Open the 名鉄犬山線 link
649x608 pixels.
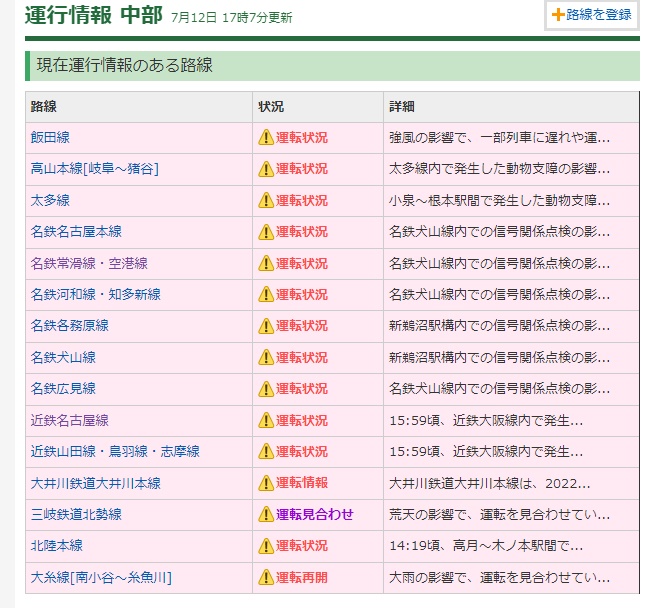tap(63, 357)
